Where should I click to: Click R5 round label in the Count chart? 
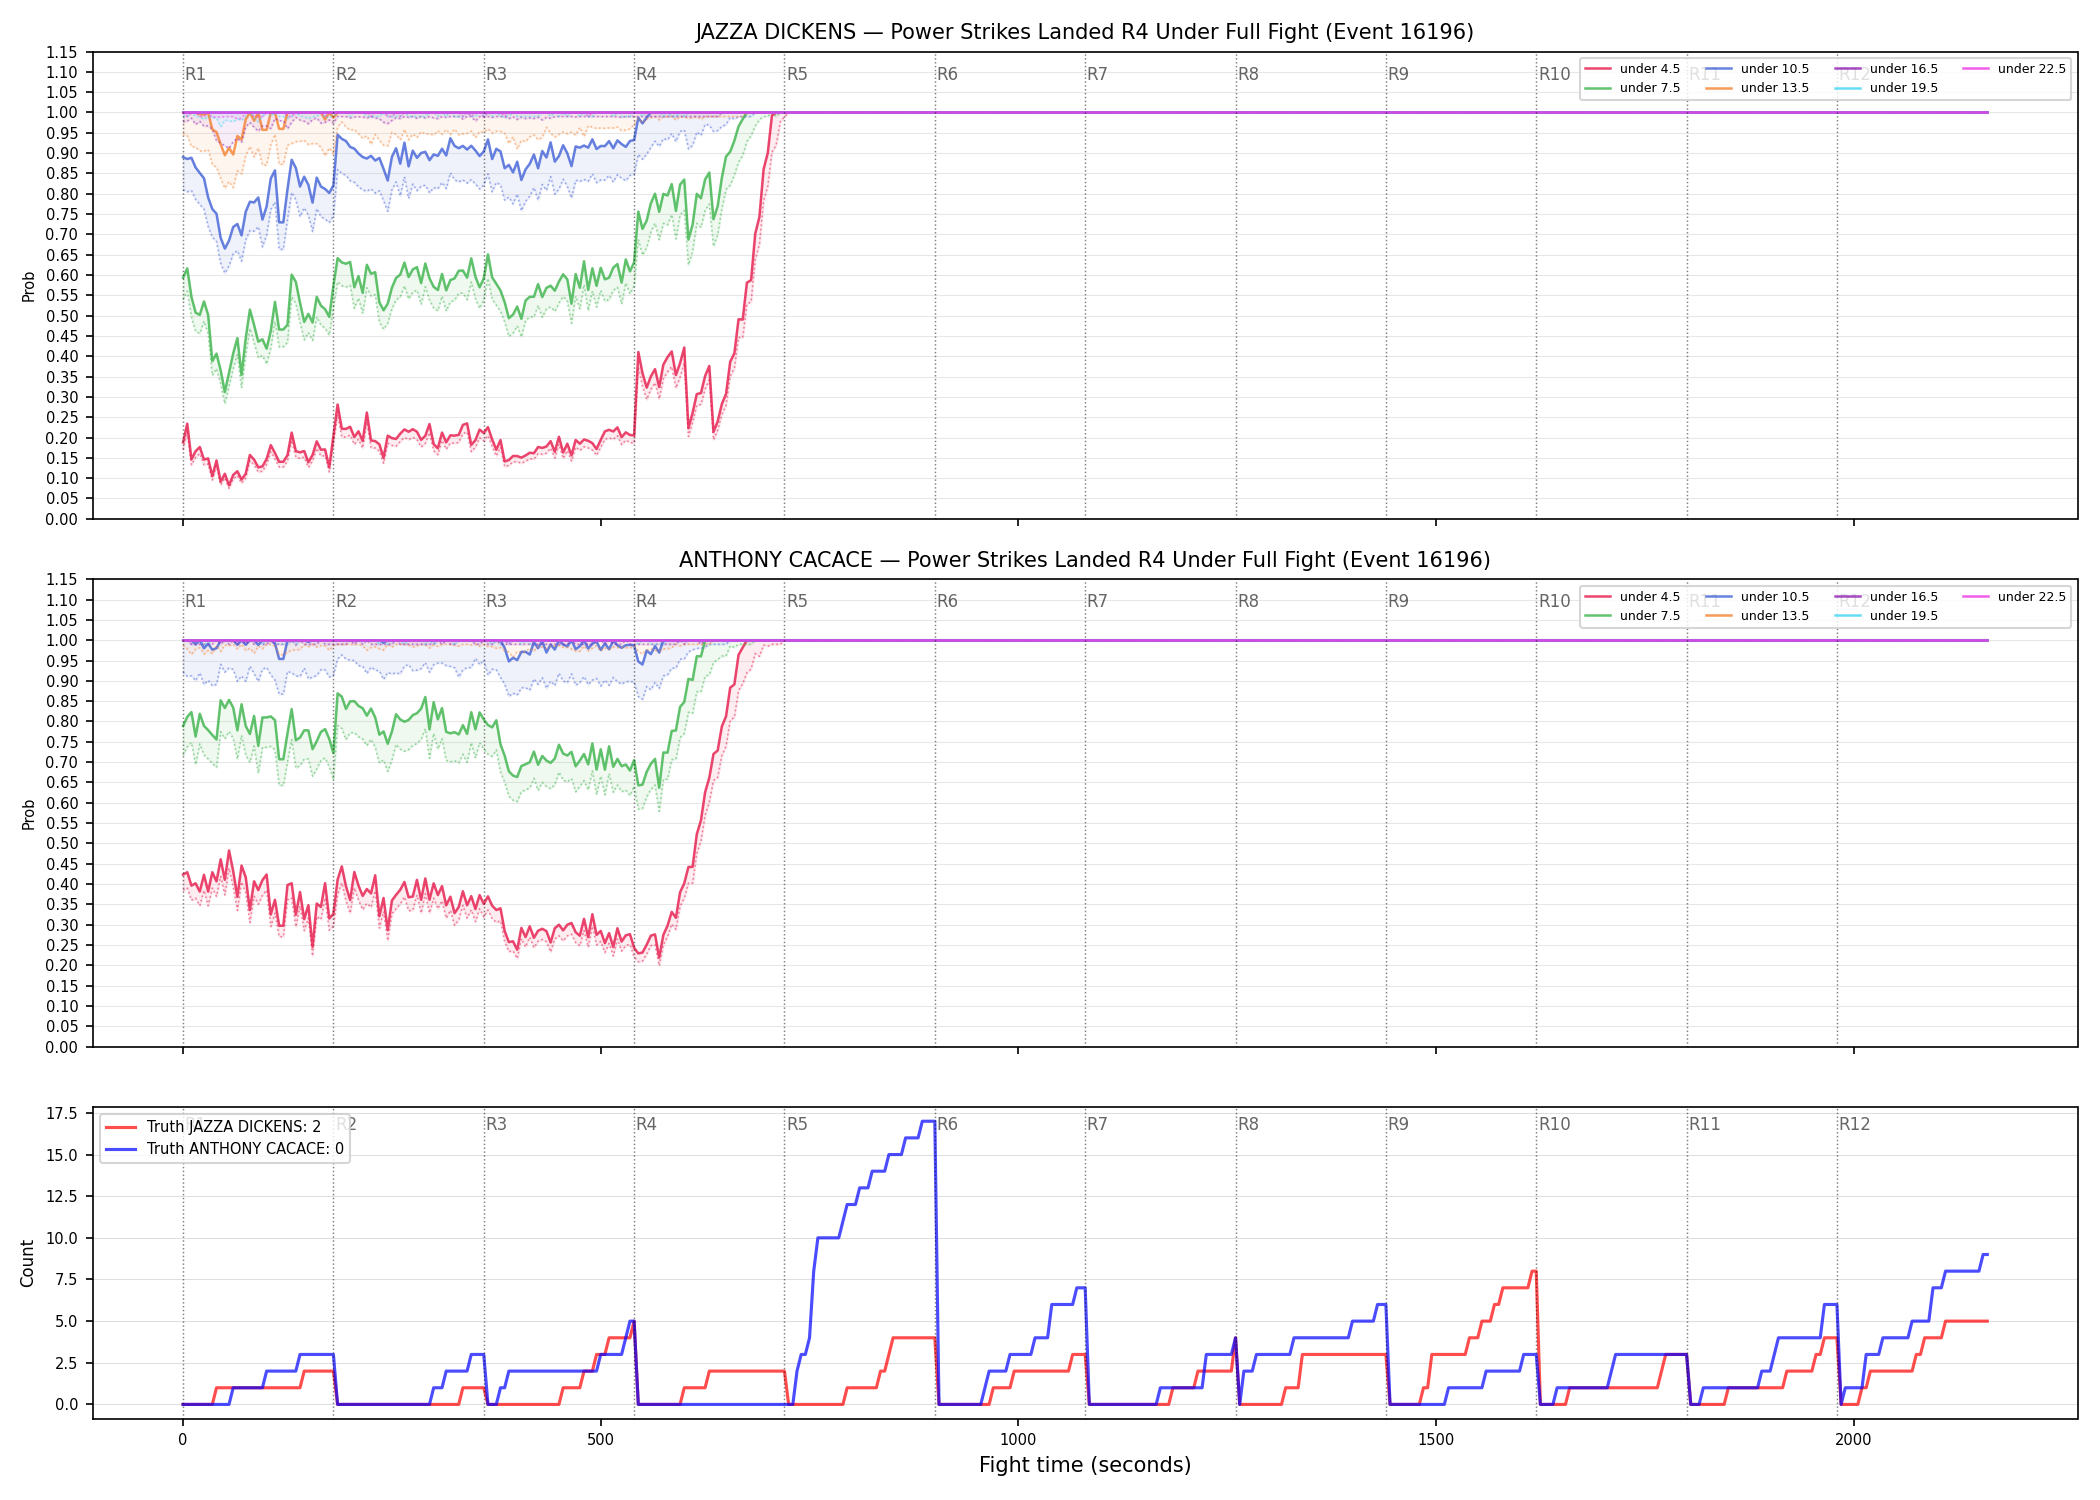[797, 1124]
